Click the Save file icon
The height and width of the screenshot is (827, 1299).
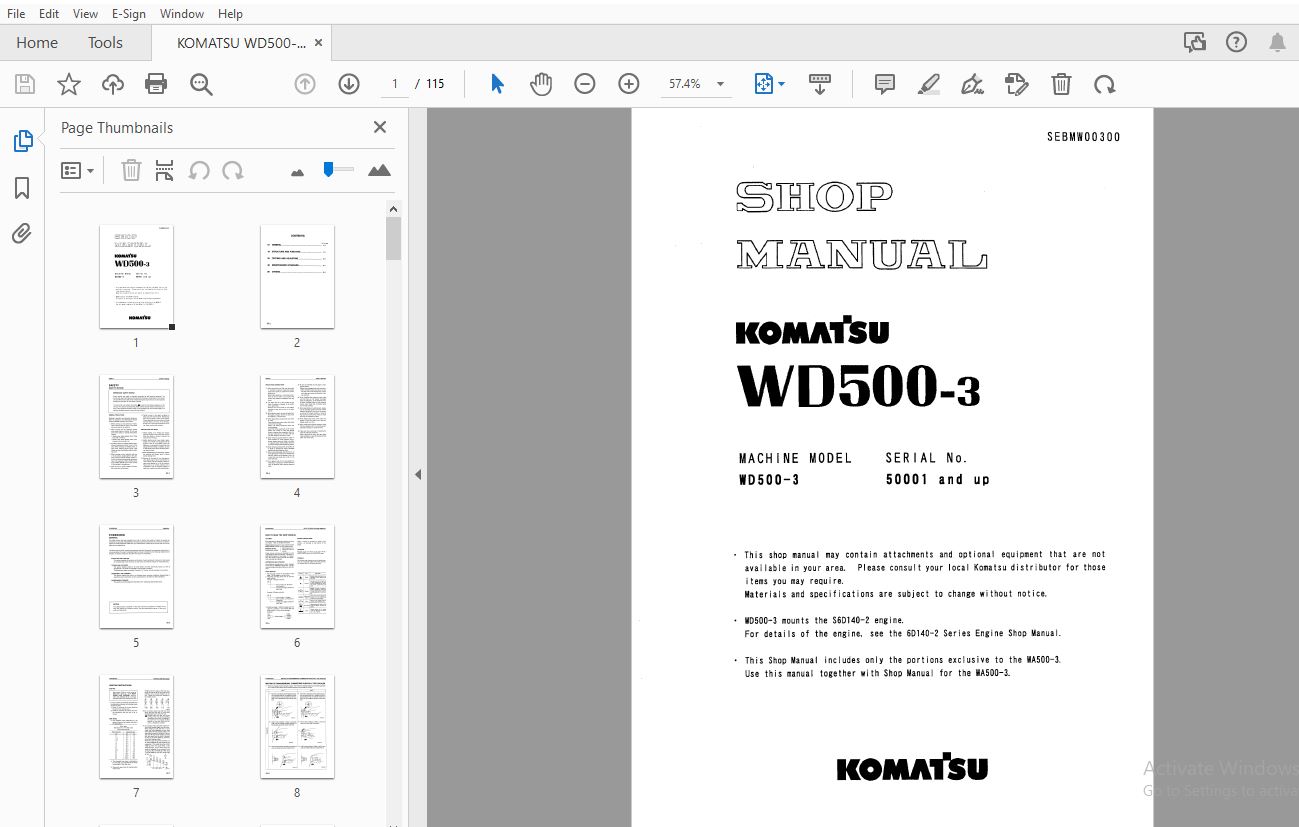(24, 84)
